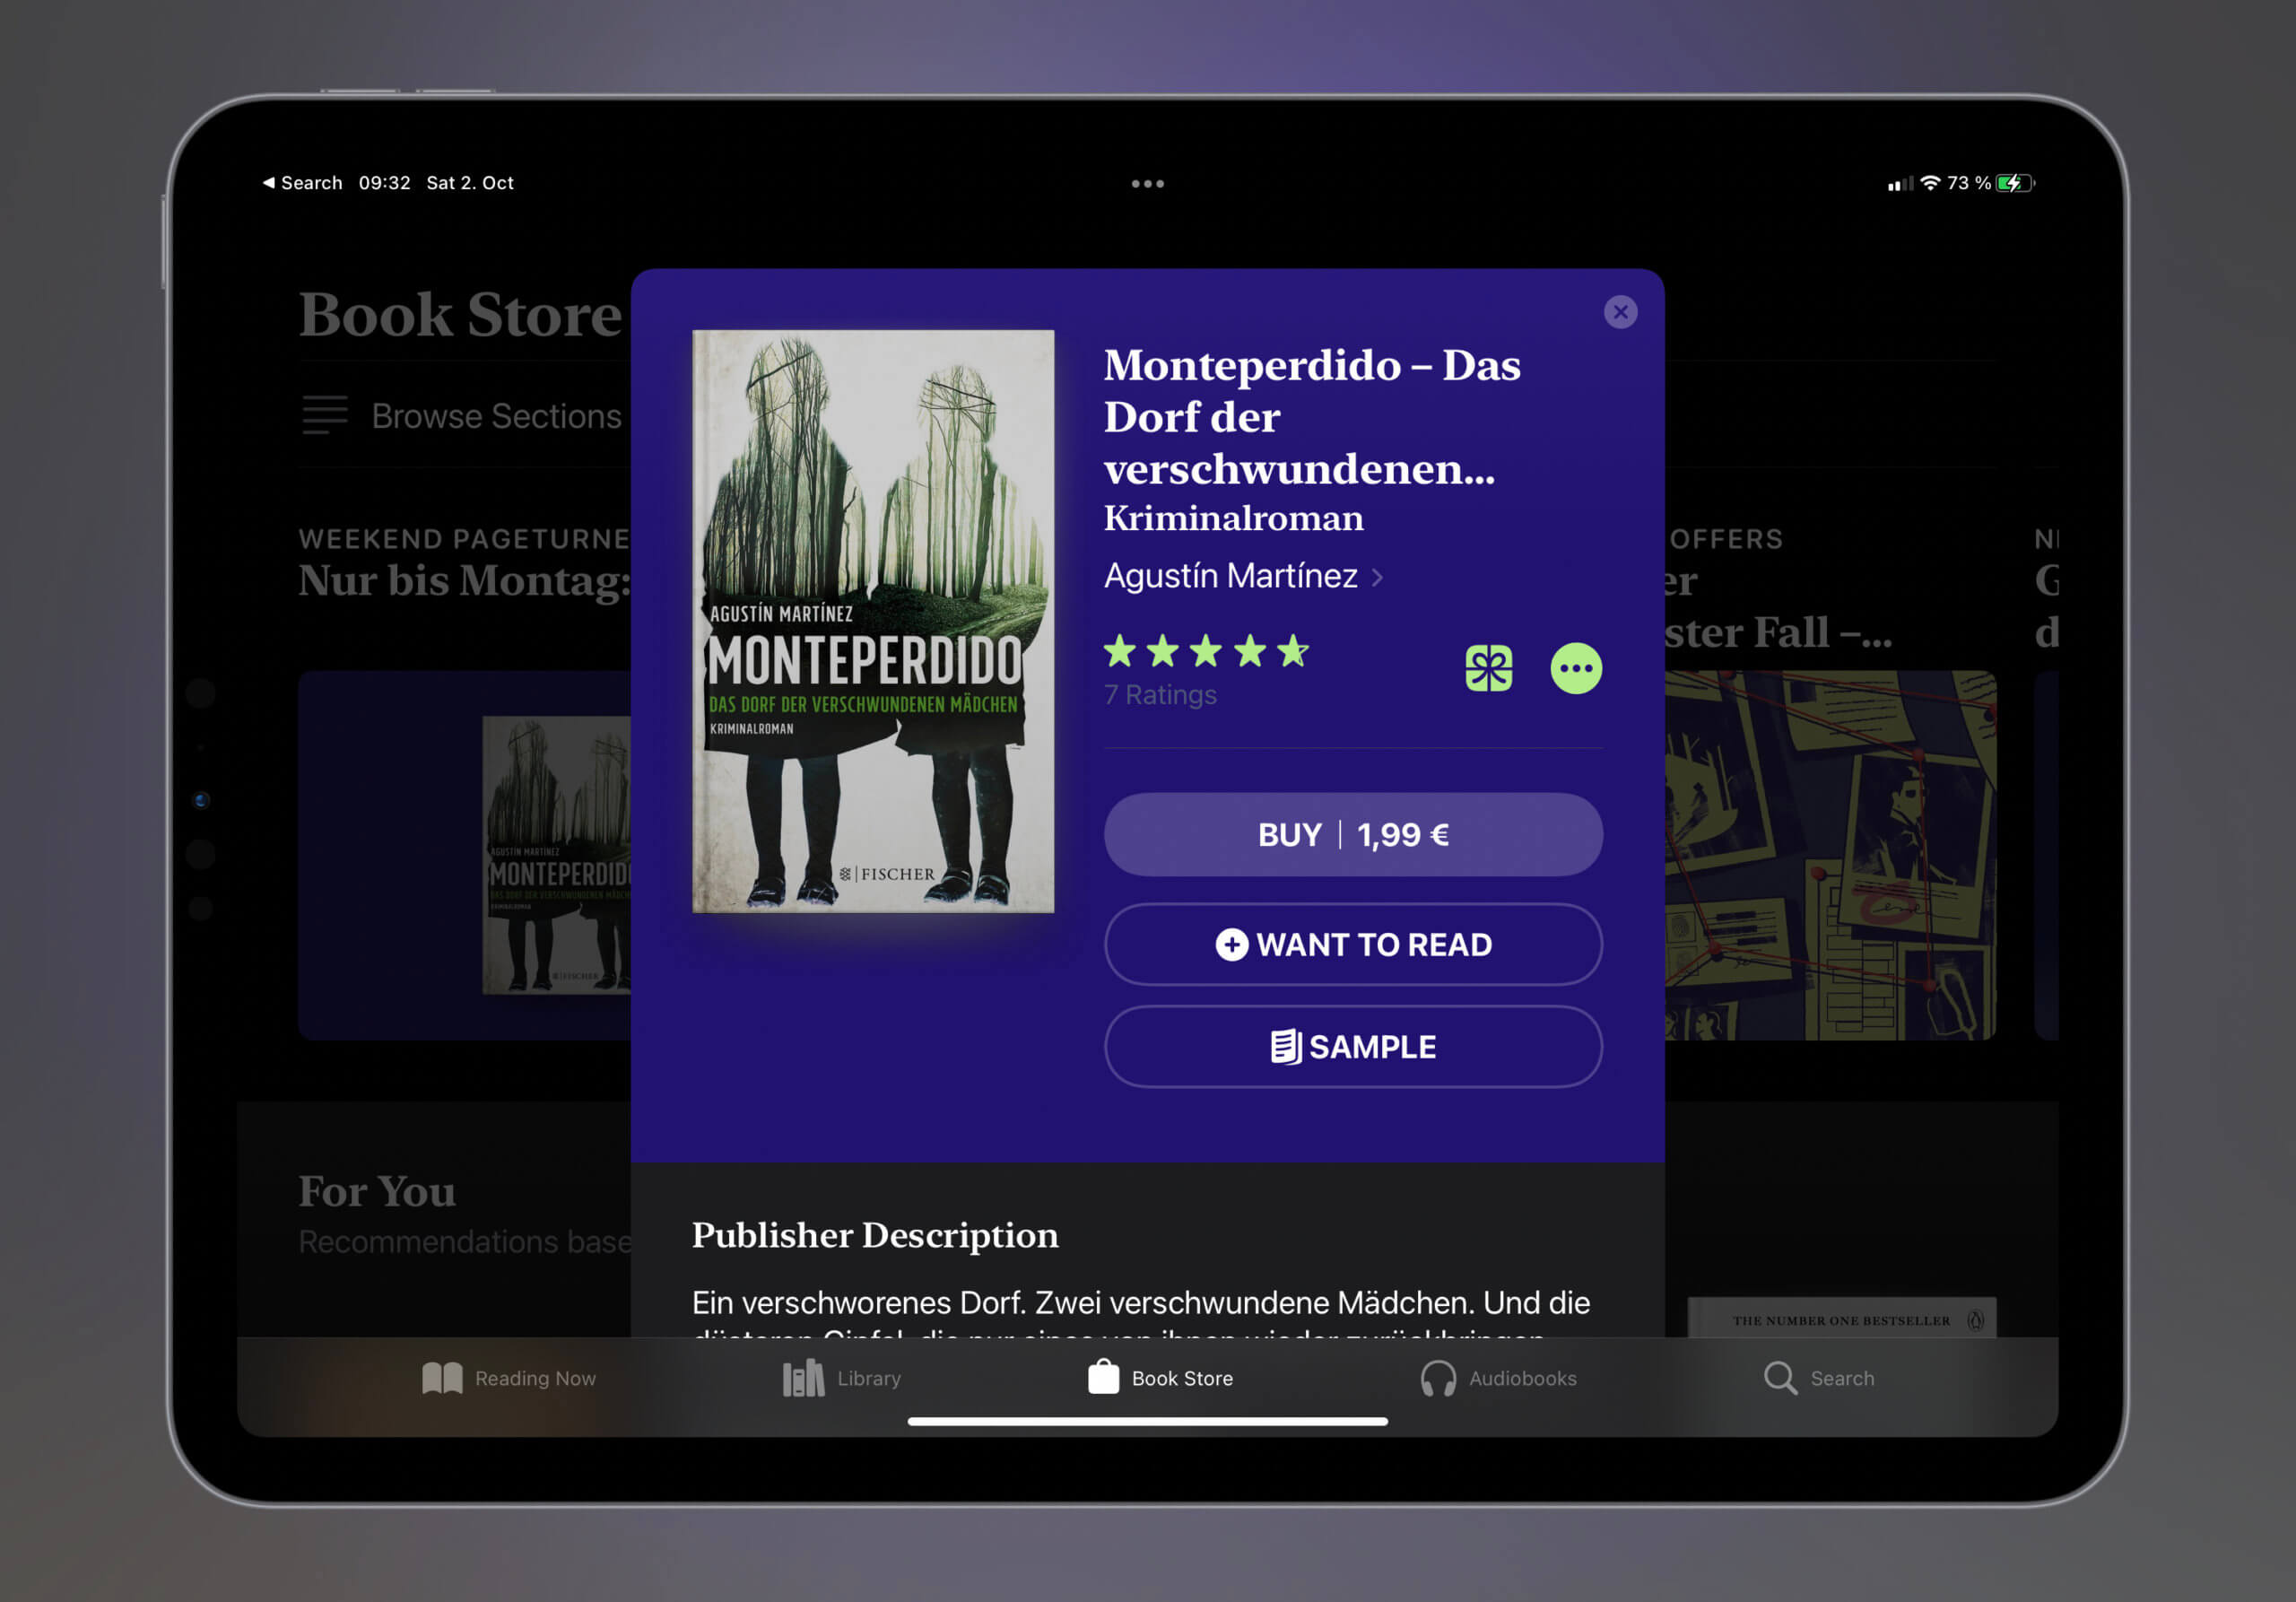Switch to Library tab
The height and width of the screenshot is (1602, 2296).
pyautogui.click(x=841, y=1378)
